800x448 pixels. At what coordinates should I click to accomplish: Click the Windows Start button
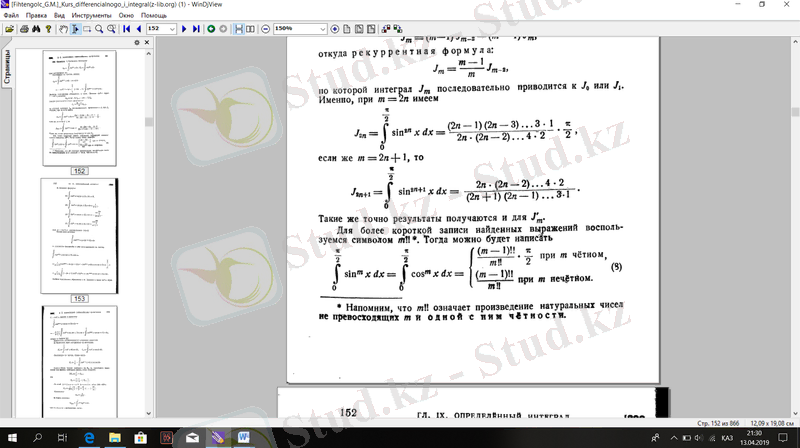tap(13, 437)
